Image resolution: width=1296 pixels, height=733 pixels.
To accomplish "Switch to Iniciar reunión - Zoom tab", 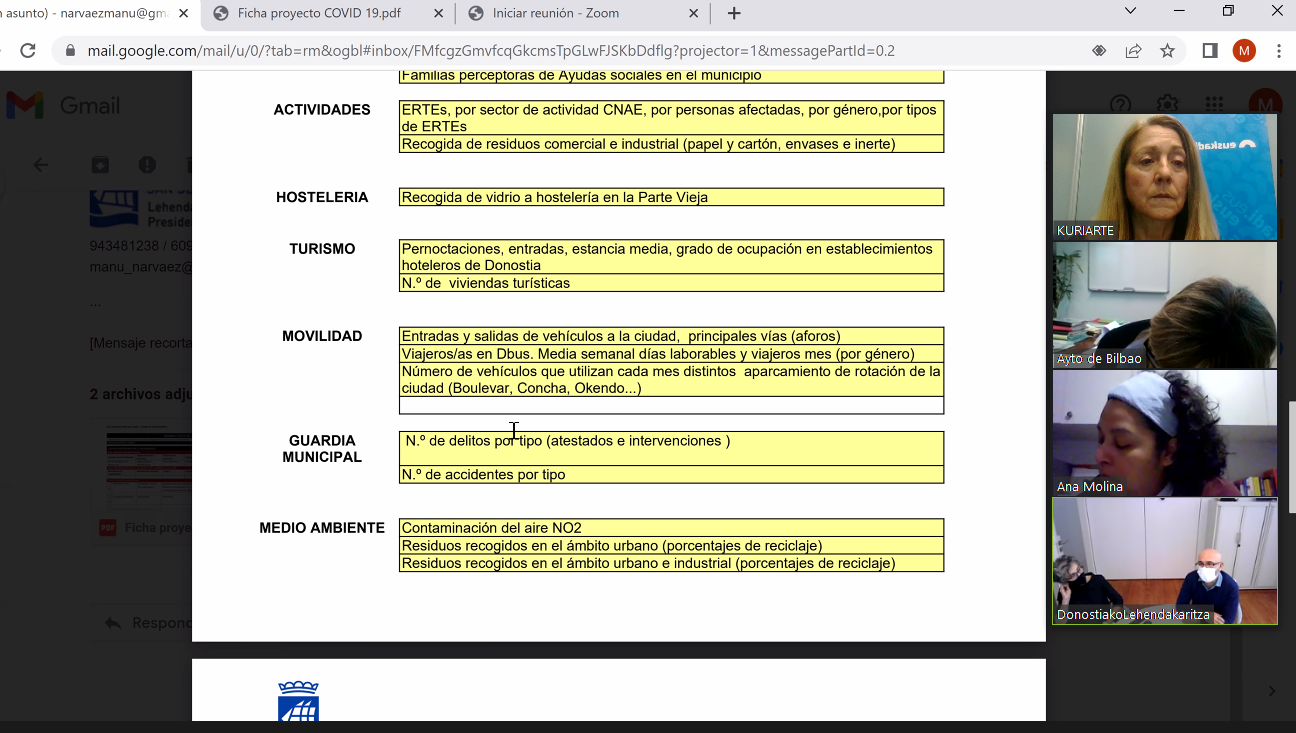I will pos(570,13).
